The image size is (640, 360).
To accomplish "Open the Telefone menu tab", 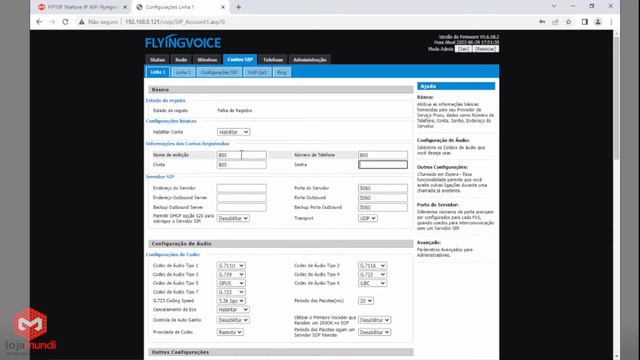I will [273, 60].
